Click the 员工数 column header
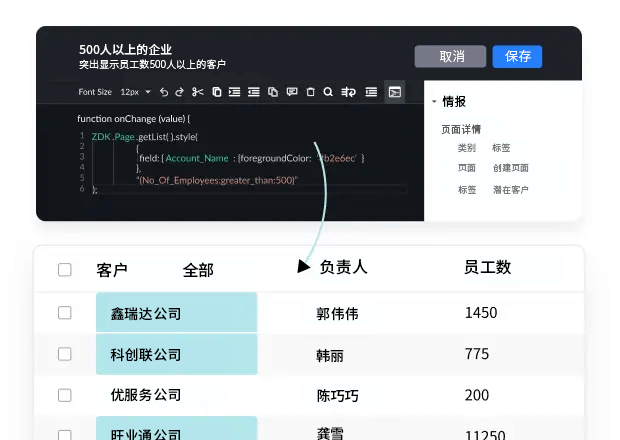The image size is (620, 440). [488, 267]
